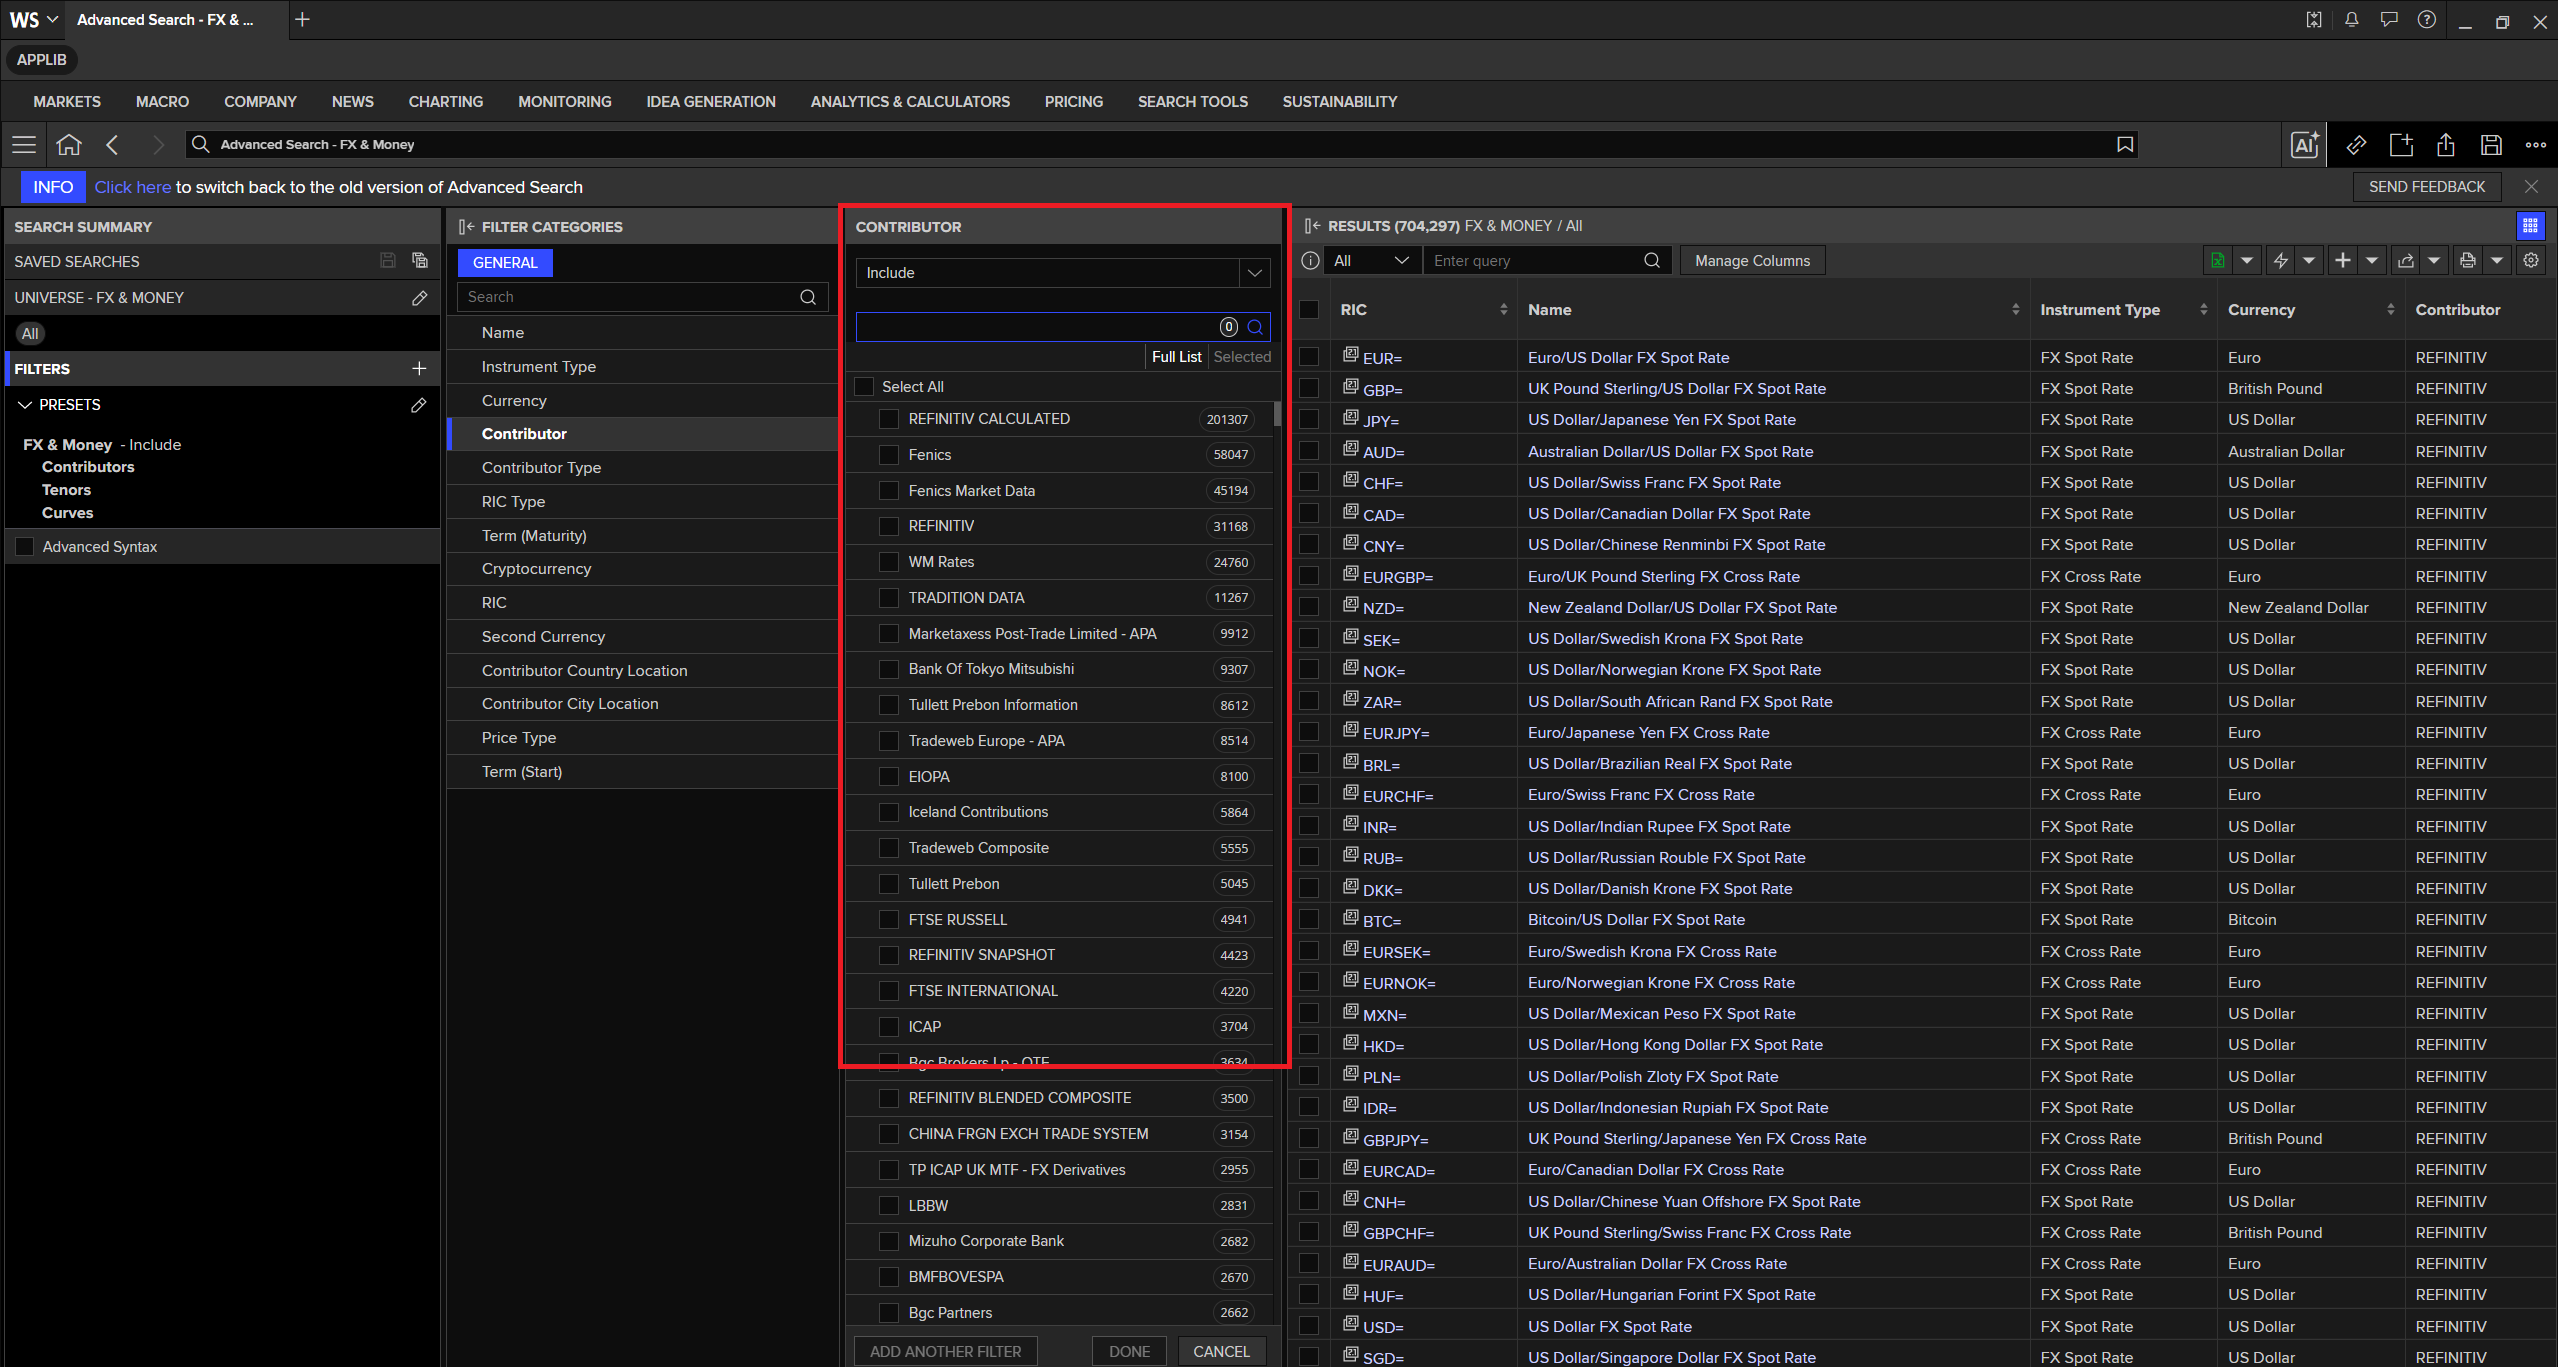The width and height of the screenshot is (2558, 1367).
Task: Check the Fenics contributor checkbox
Action: 888,455
